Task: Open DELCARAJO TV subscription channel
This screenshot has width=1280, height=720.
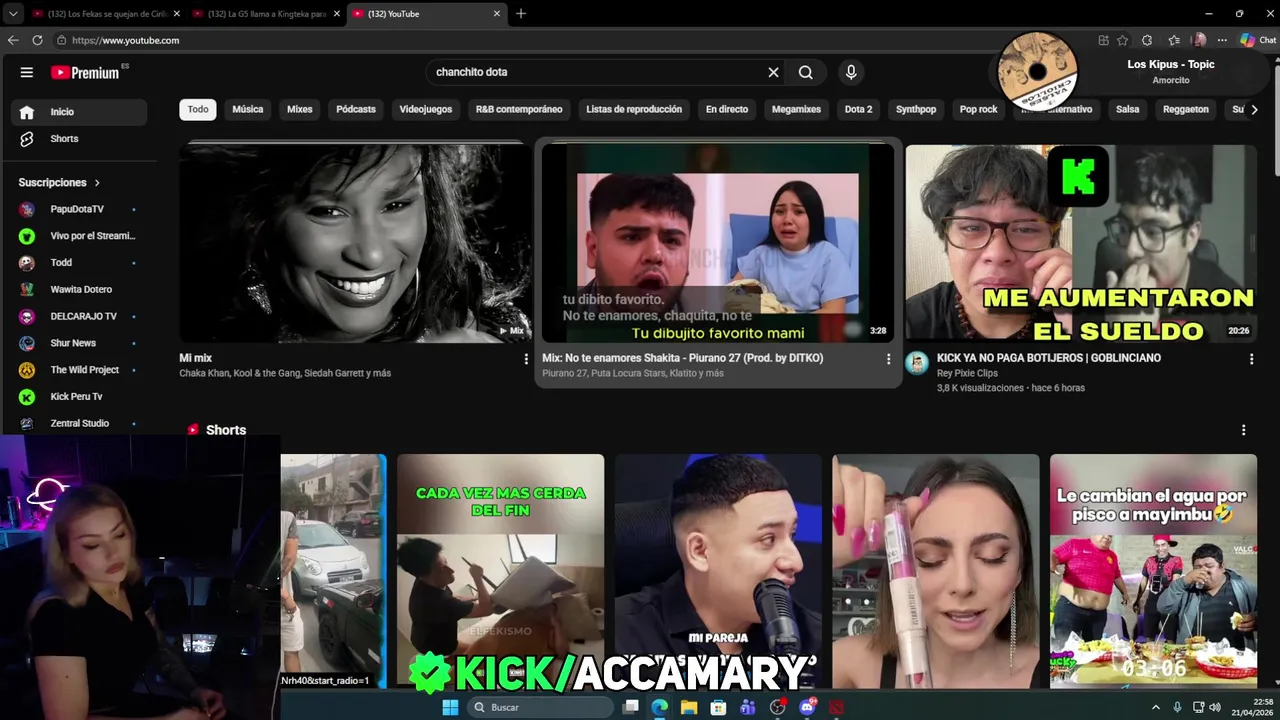Action: (x=77, y=316)
